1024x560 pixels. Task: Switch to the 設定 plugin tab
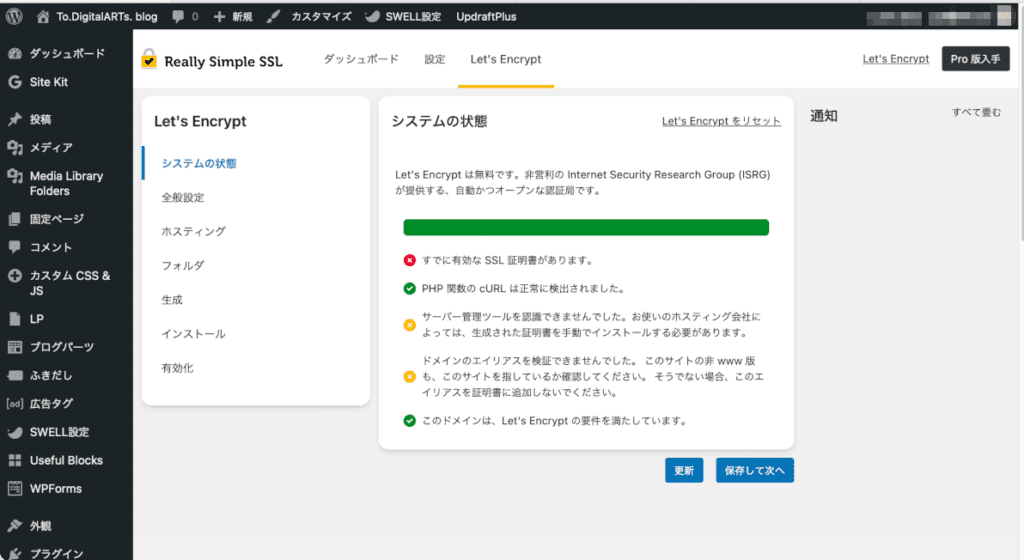coord(434,59)
